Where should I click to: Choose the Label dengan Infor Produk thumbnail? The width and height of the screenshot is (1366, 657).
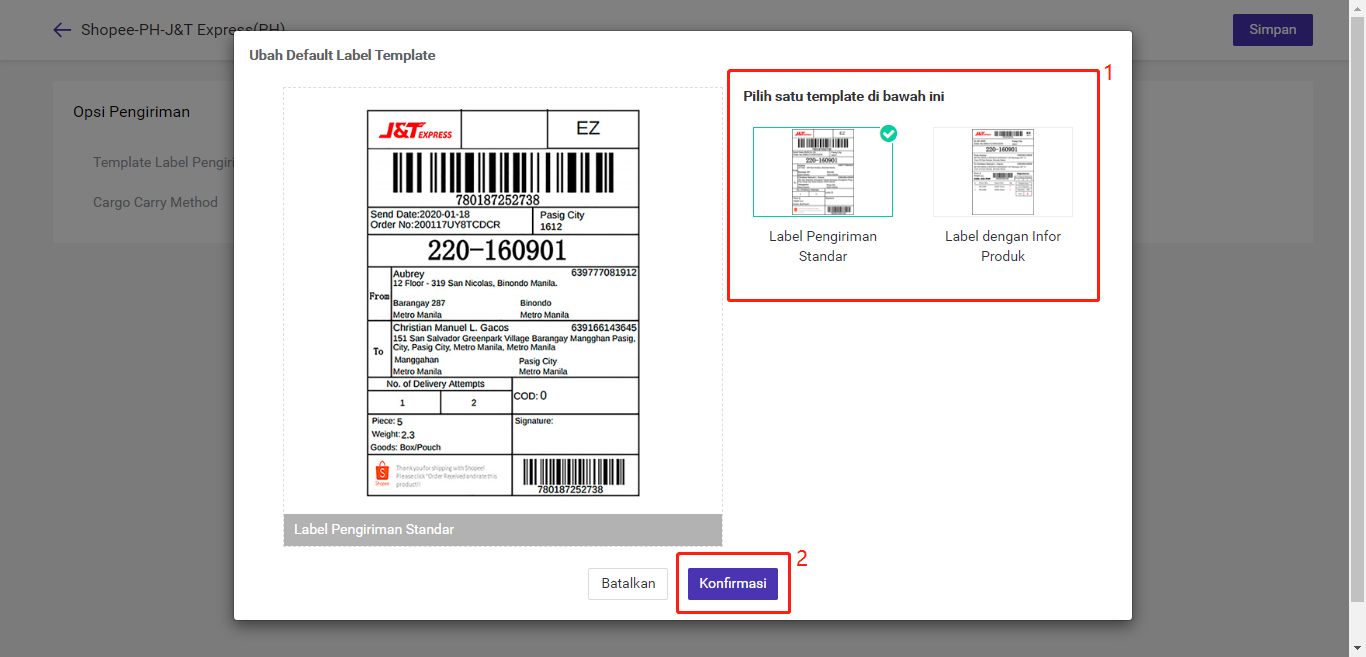click(x=1002, y=172)
